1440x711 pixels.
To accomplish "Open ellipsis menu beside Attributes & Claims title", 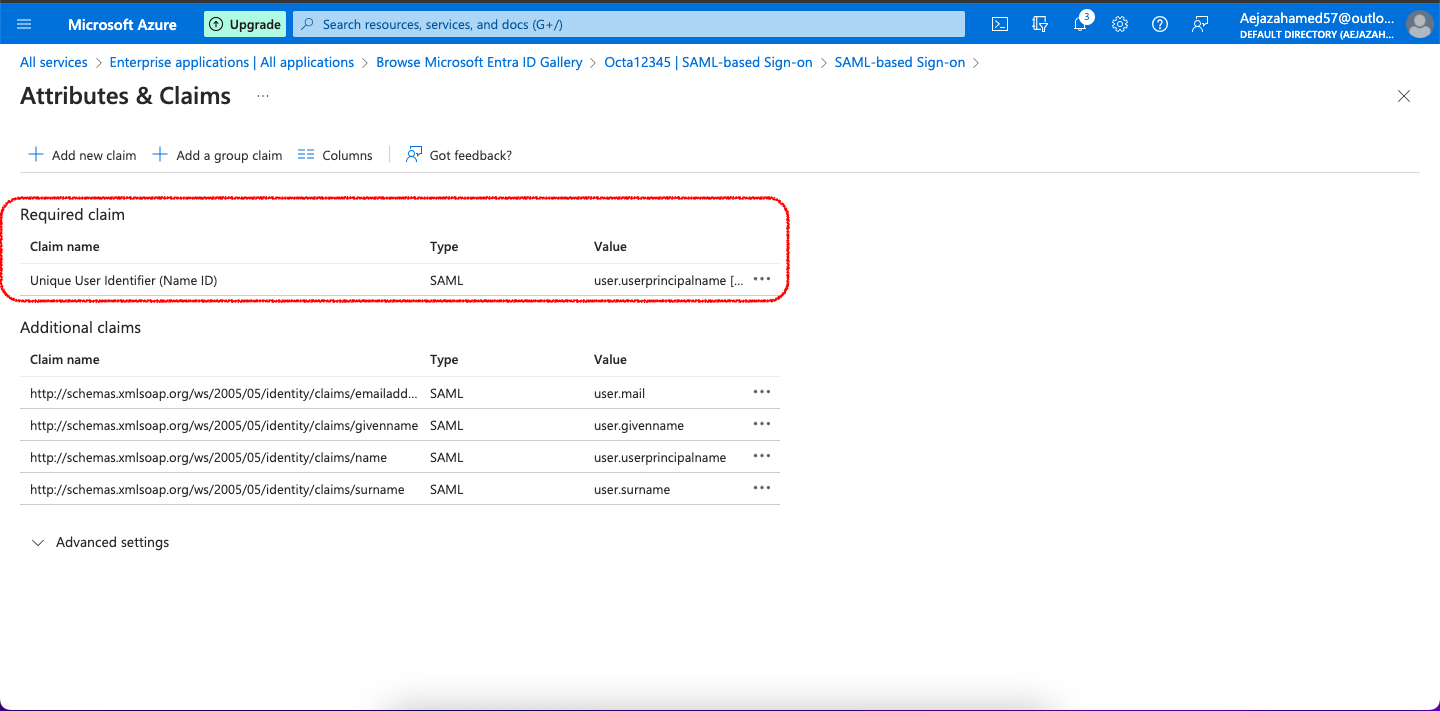I will (x=263, y=96).
